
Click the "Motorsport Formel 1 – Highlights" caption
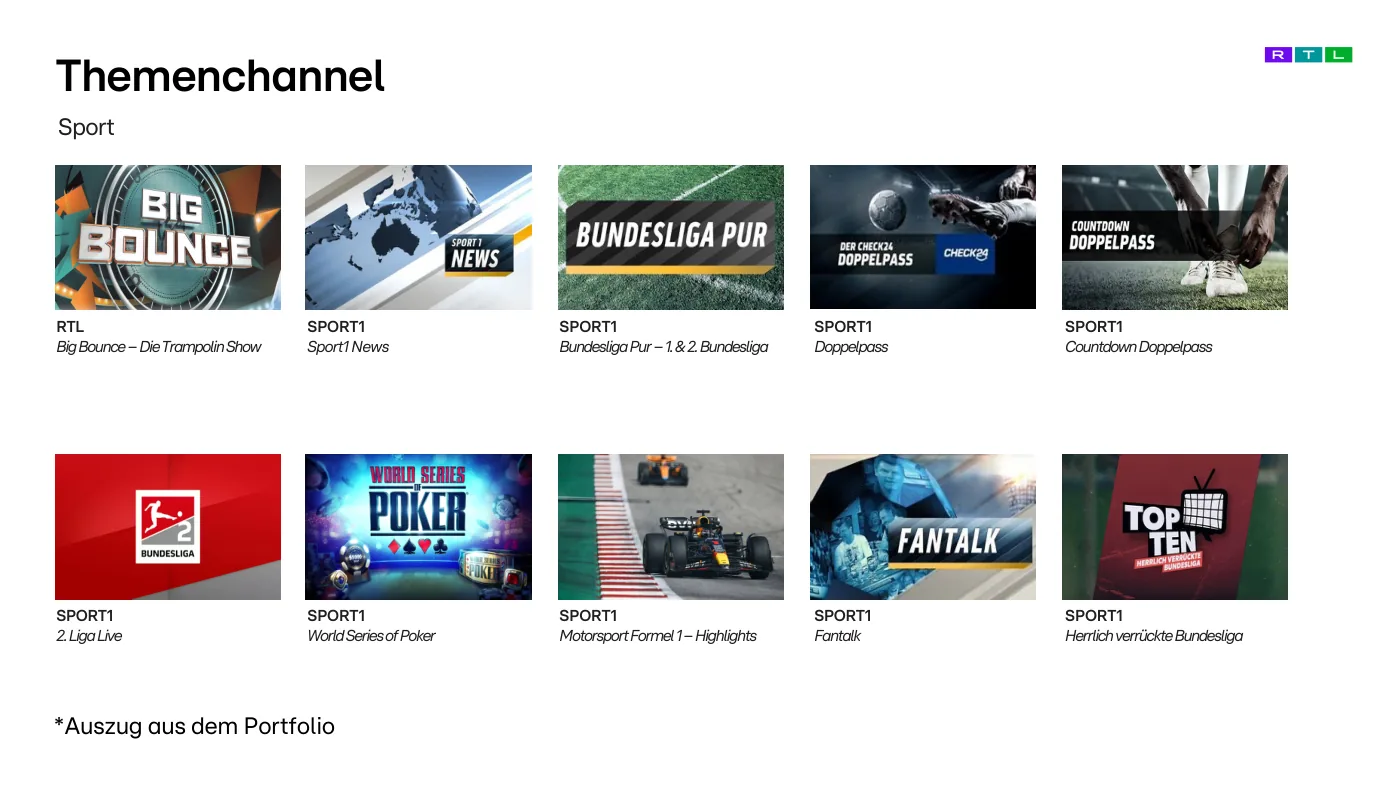click(658, 636)
